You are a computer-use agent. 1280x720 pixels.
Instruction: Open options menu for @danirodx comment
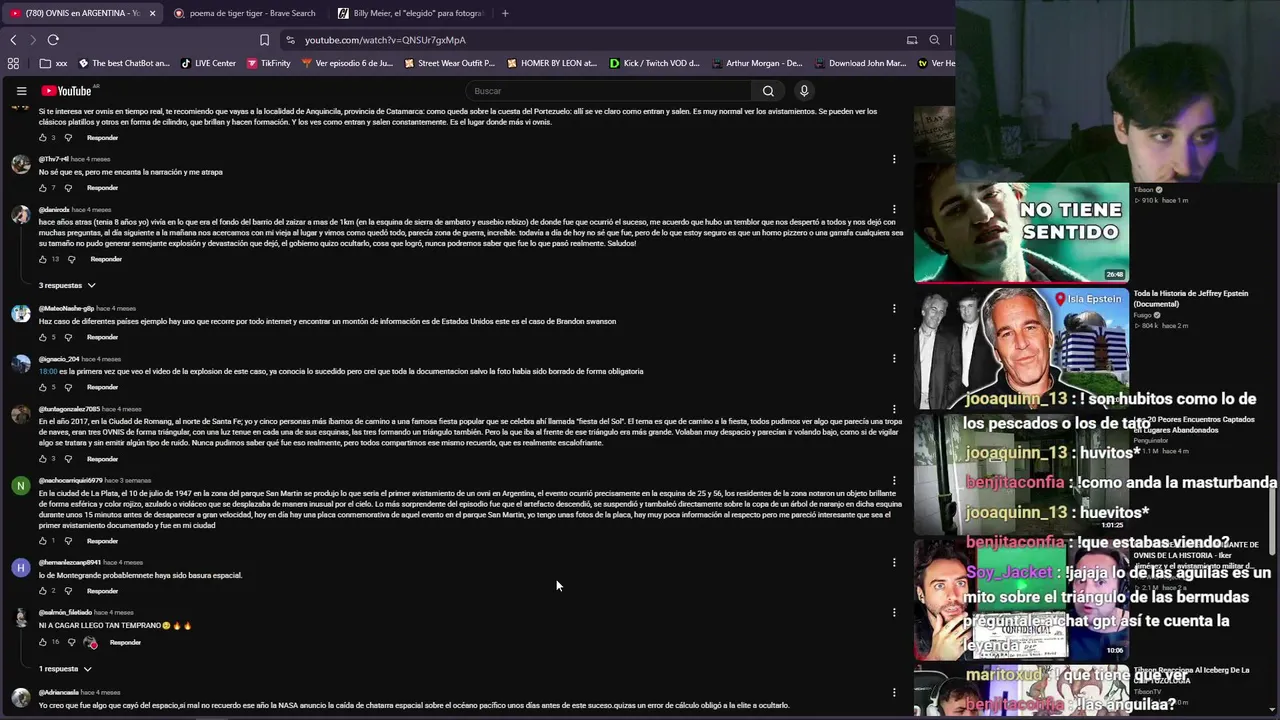pyautogui.click(x=894, y=210)
